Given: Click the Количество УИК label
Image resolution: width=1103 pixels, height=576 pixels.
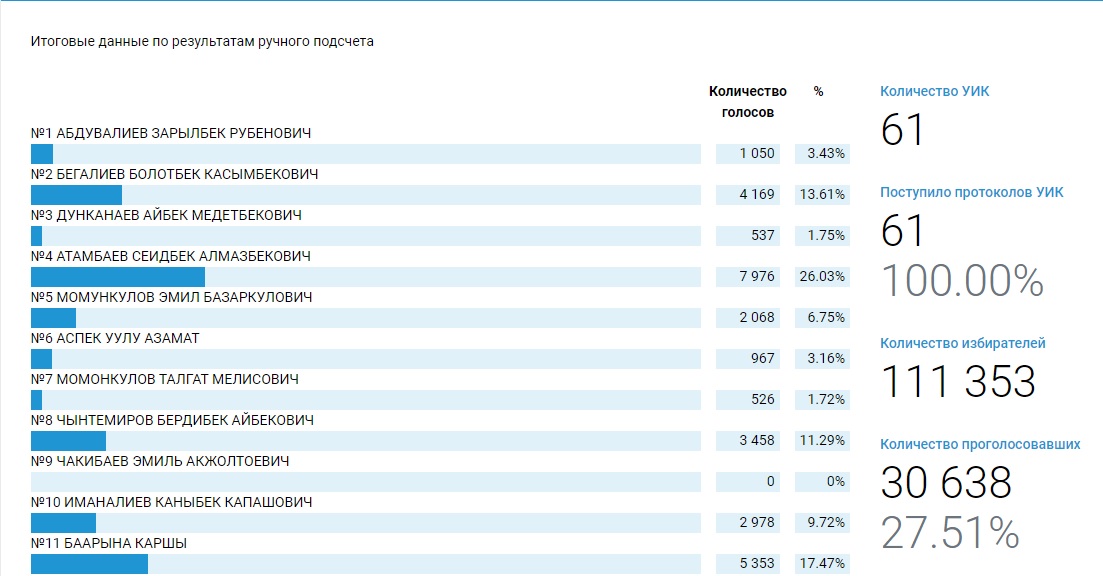Looking at the screenshot, I should (x=934, y=91).
